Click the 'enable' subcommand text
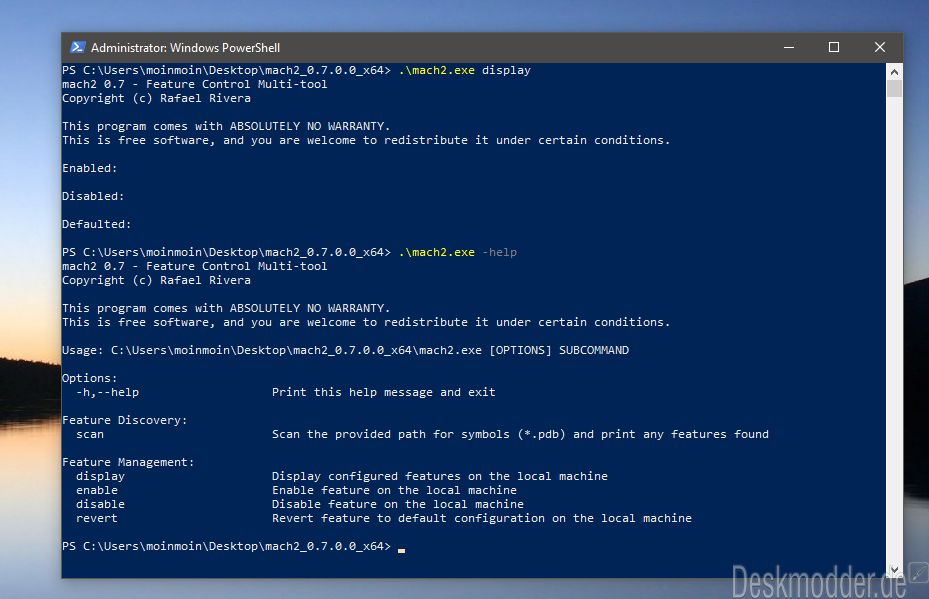 tap(97, 491)
